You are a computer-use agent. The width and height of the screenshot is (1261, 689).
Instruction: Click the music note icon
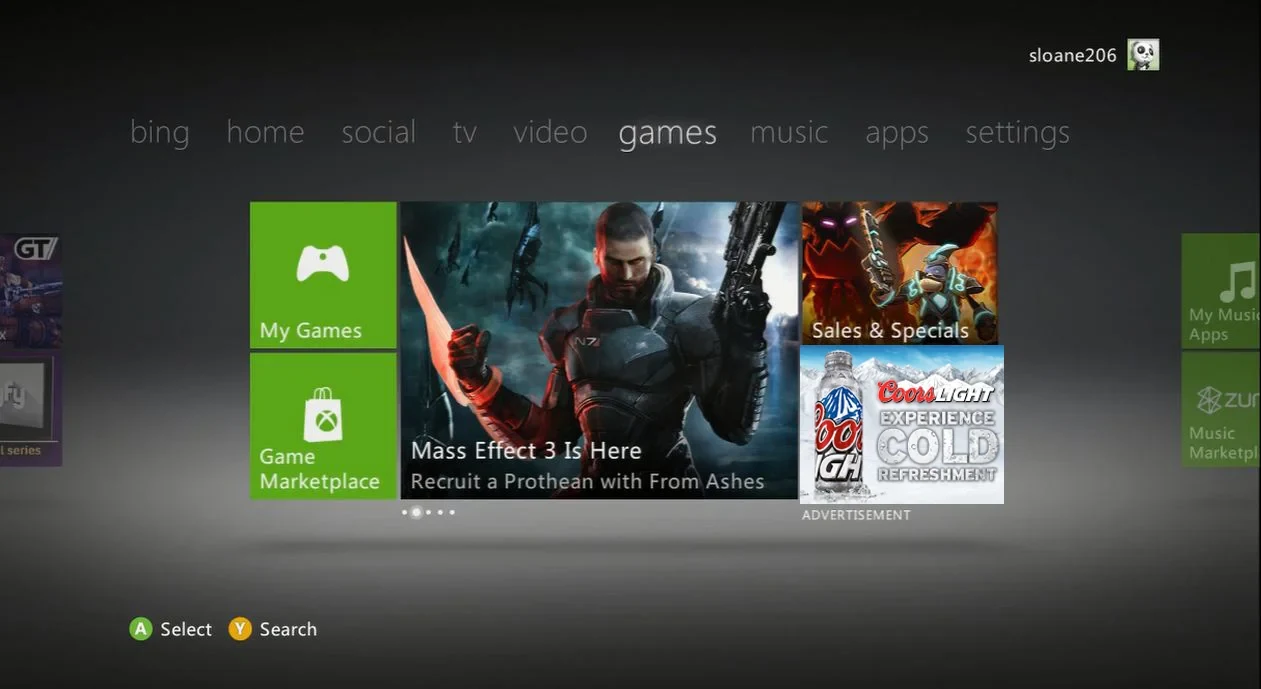click(x=1237, y=282)
